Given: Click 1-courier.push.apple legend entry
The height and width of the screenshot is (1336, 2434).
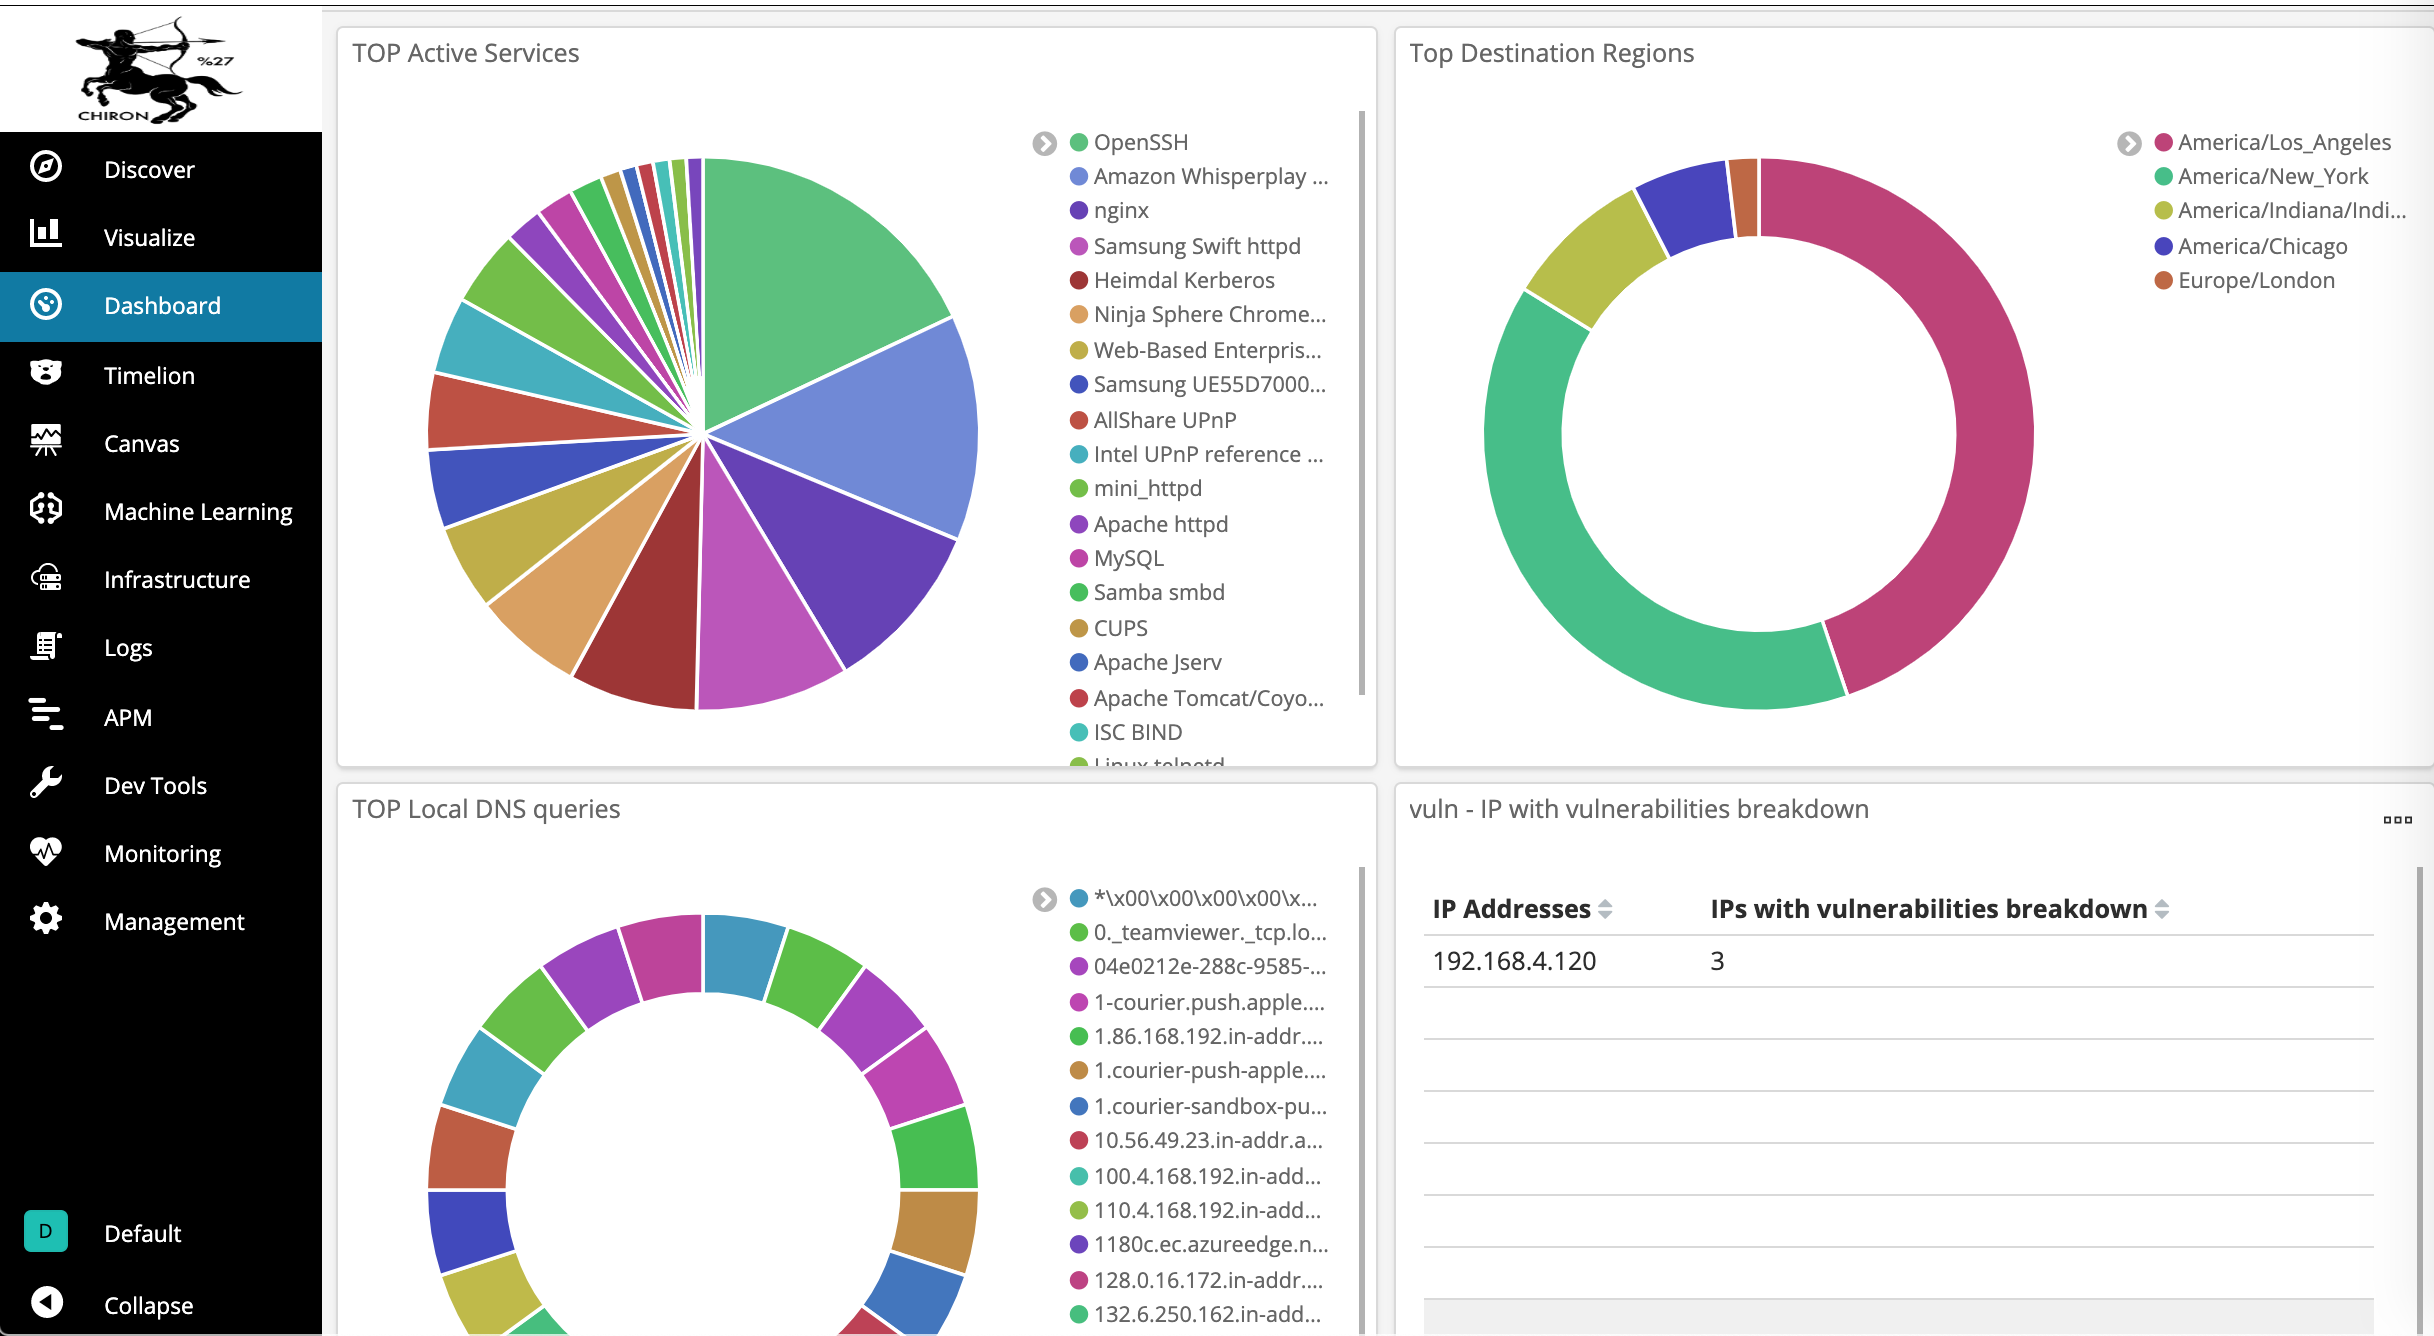Looking at the screenshot, I should (1197, 1002).
